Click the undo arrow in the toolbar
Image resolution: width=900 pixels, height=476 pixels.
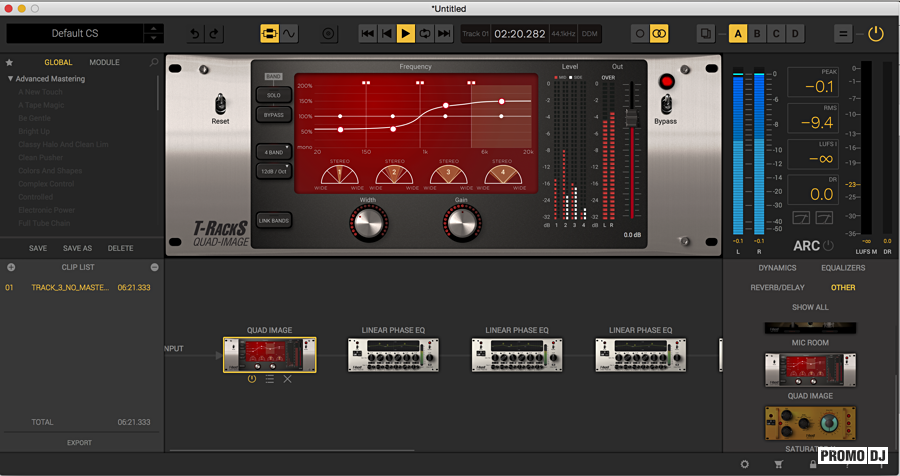coord(195,34)
